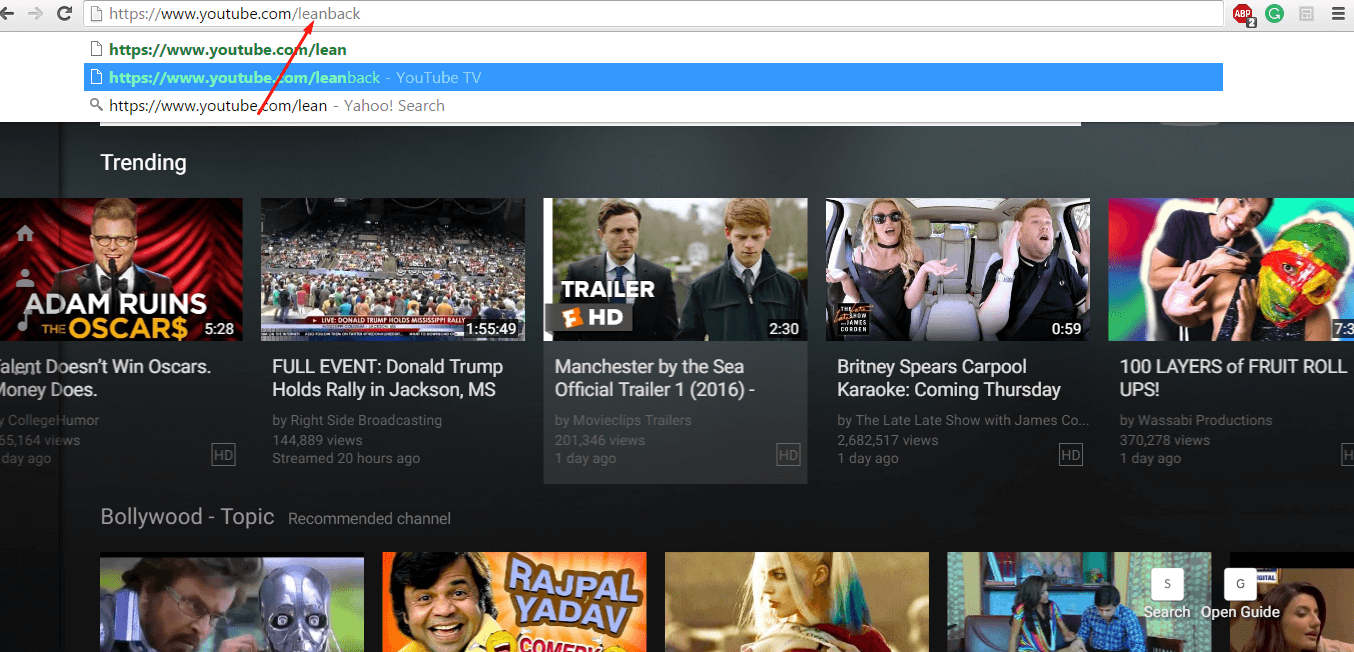The height and width of the screenshot is (652, 1354).
Task: Select the Yahoo! Search suggestion row
Action: tap(654, 105)
